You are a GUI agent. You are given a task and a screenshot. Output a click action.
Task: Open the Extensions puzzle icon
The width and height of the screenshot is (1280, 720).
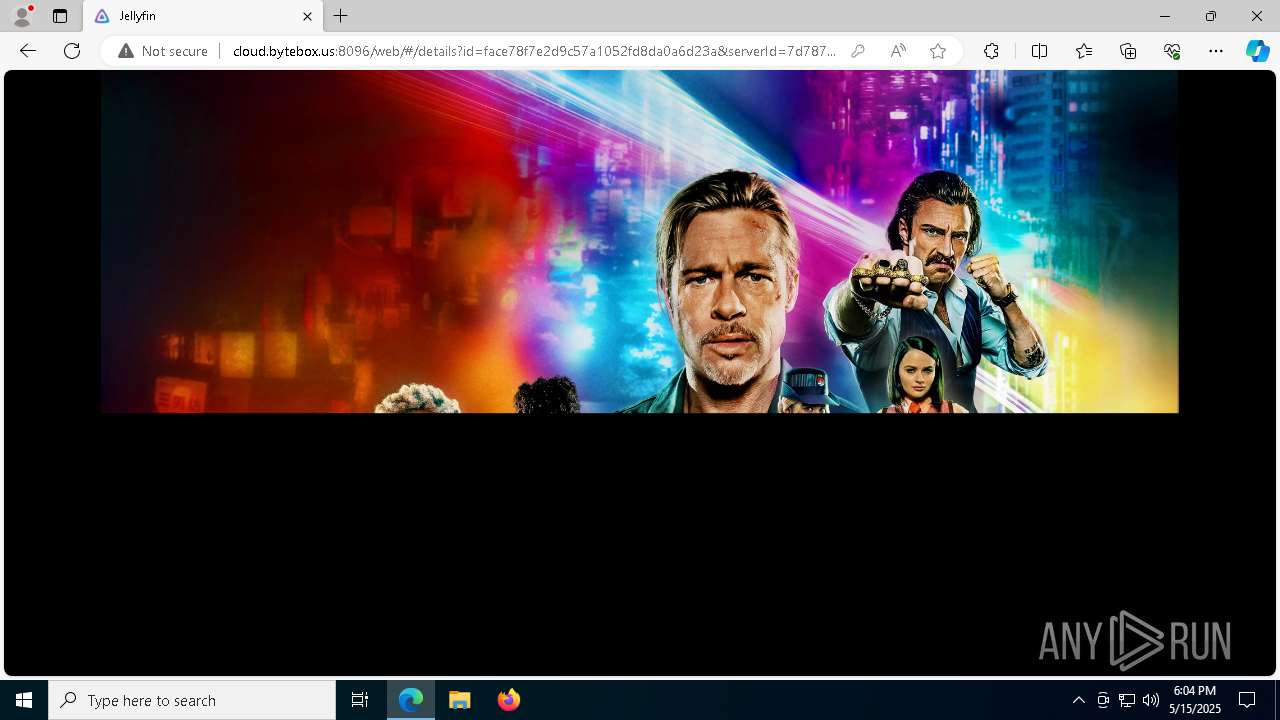(x=991, y=51)
